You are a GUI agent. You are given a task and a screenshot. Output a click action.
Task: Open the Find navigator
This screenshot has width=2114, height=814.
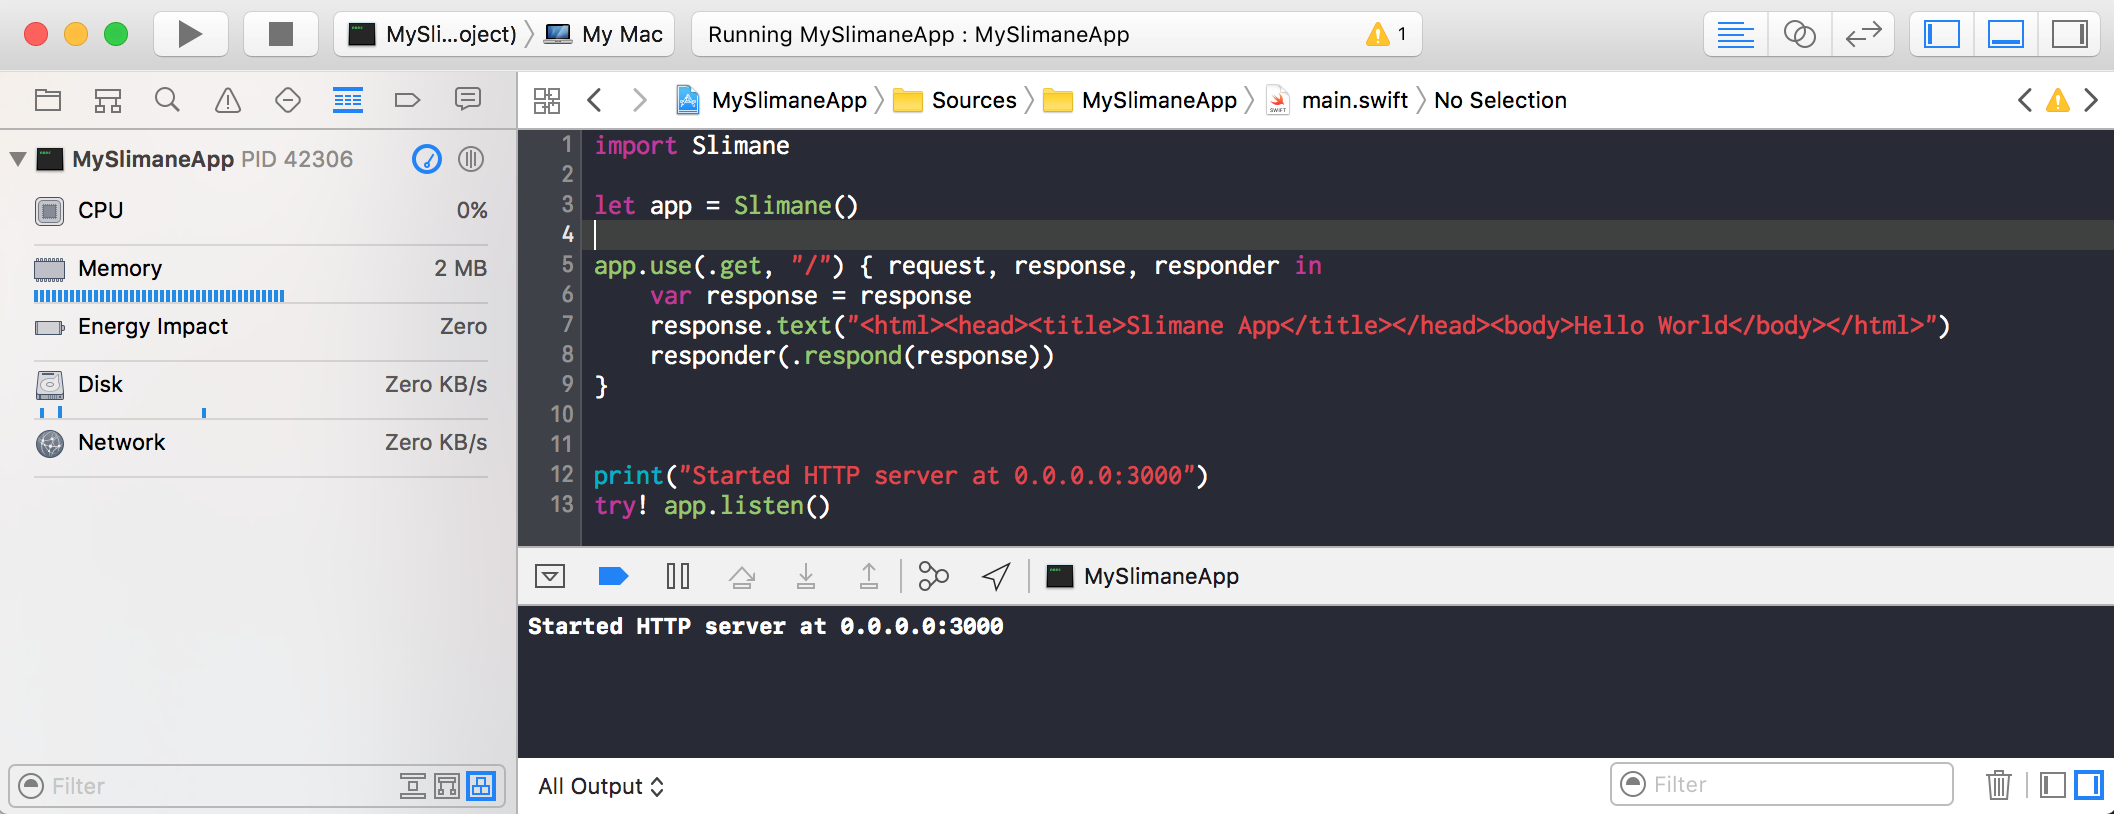click(168, 100)
